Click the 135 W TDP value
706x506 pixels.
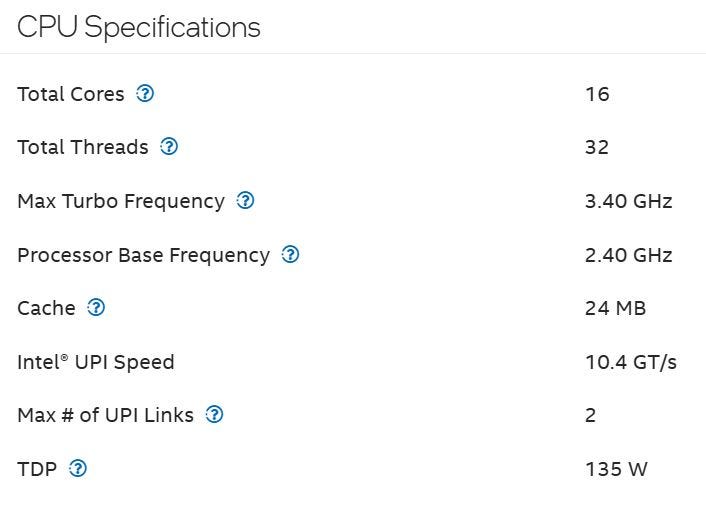pyautogui.click(x=616, y=468)
